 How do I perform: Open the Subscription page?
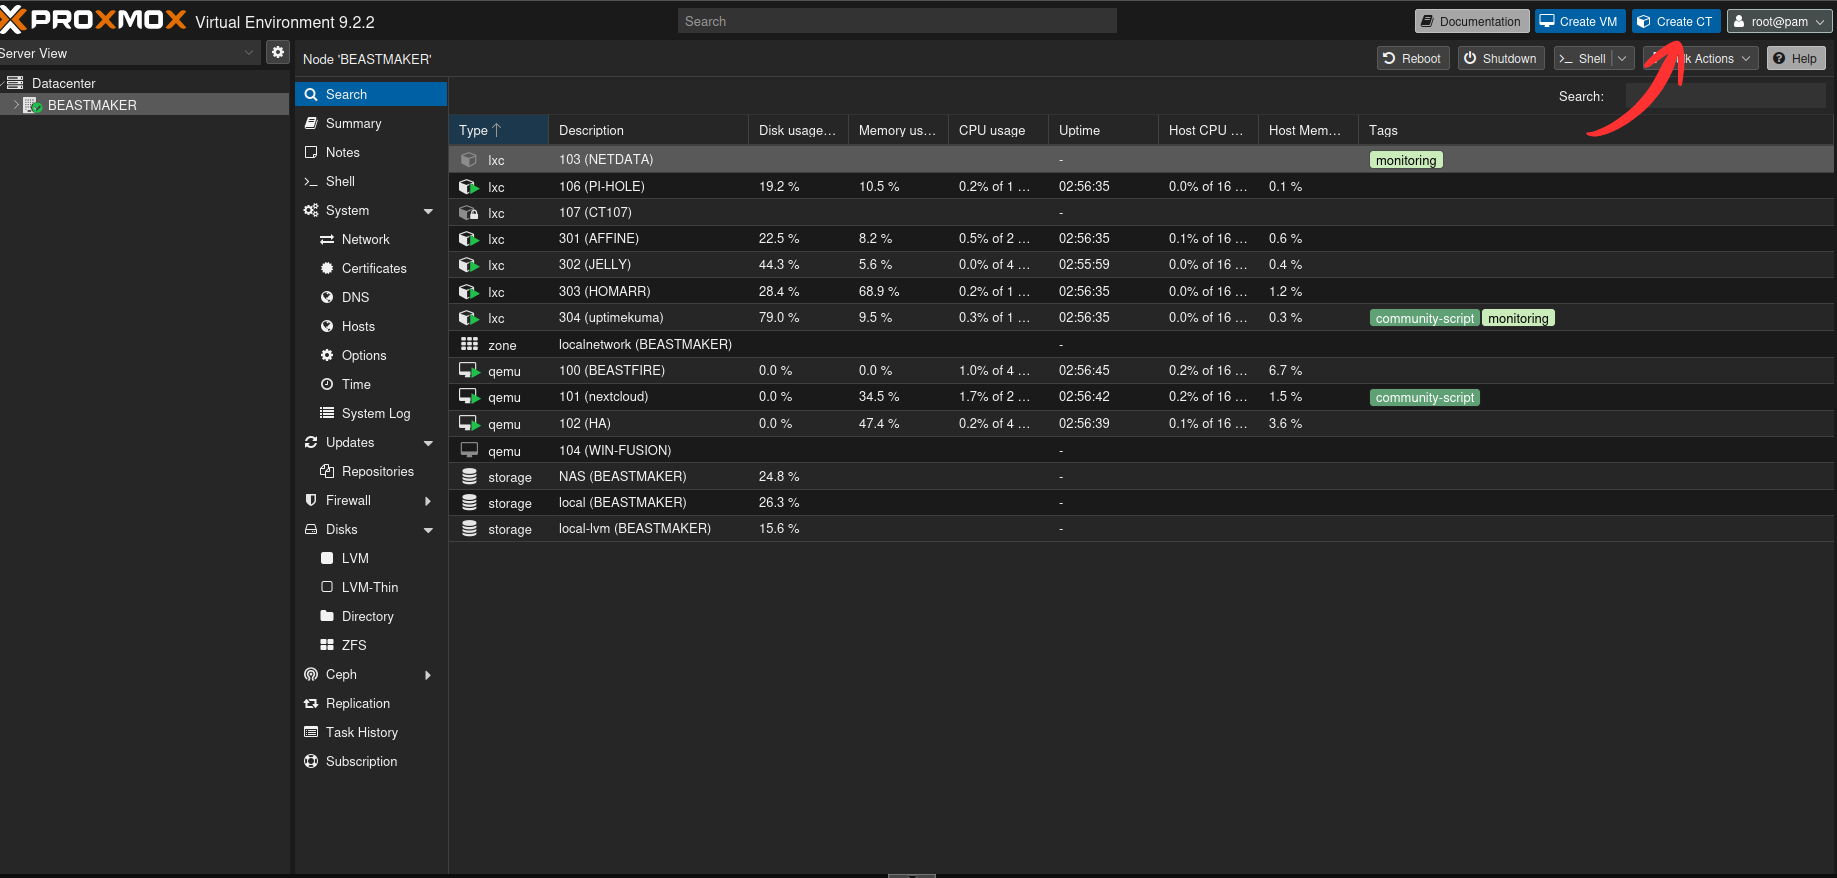tap(371, 762)
